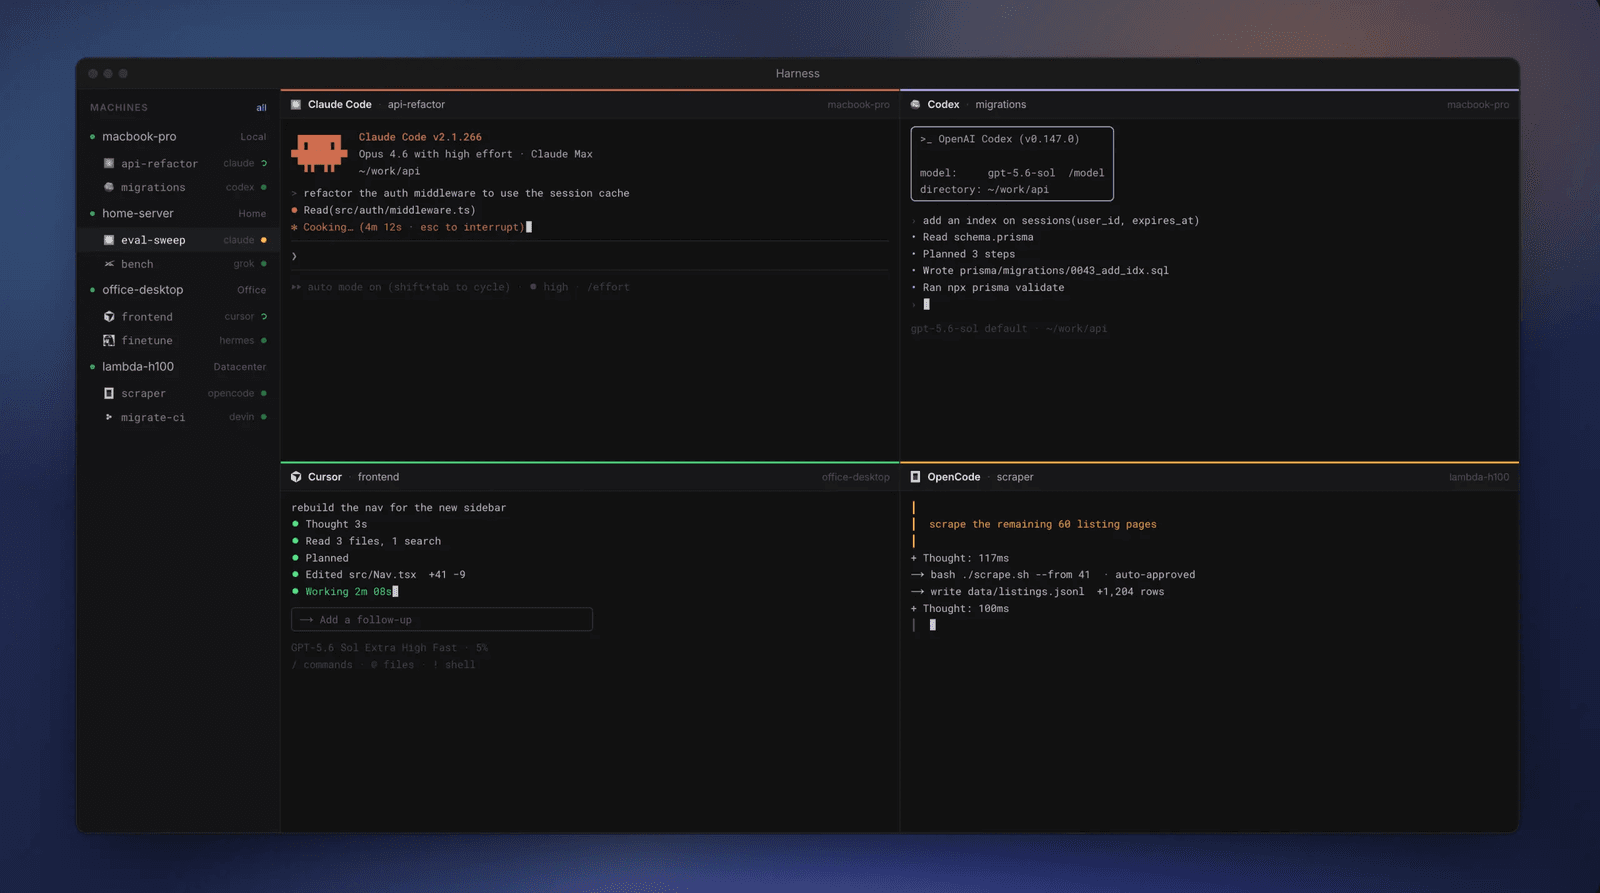
Task: Click the Codex pane header icon
Action: click(x=915, y=104)
